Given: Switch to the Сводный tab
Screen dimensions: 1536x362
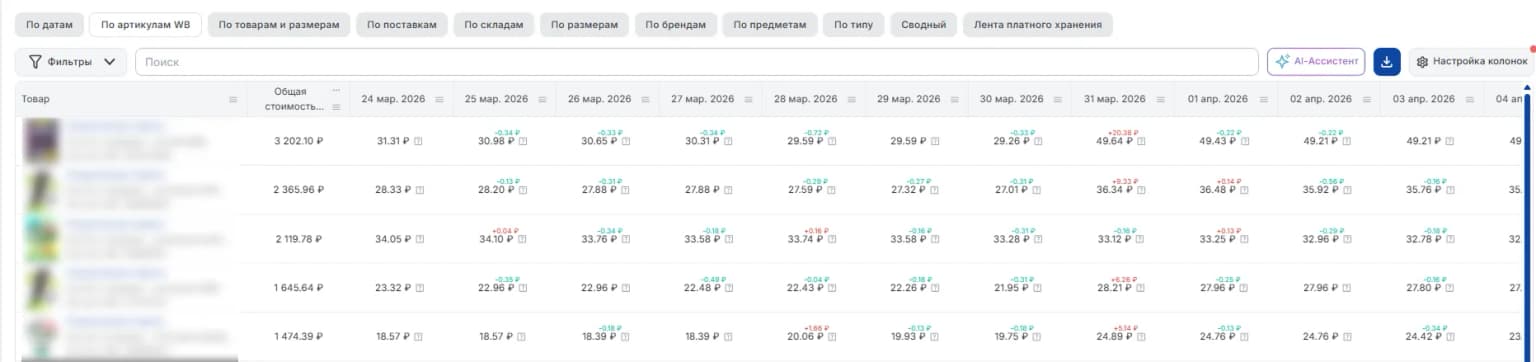Looking at the screenshot, I should coord(923,24).
